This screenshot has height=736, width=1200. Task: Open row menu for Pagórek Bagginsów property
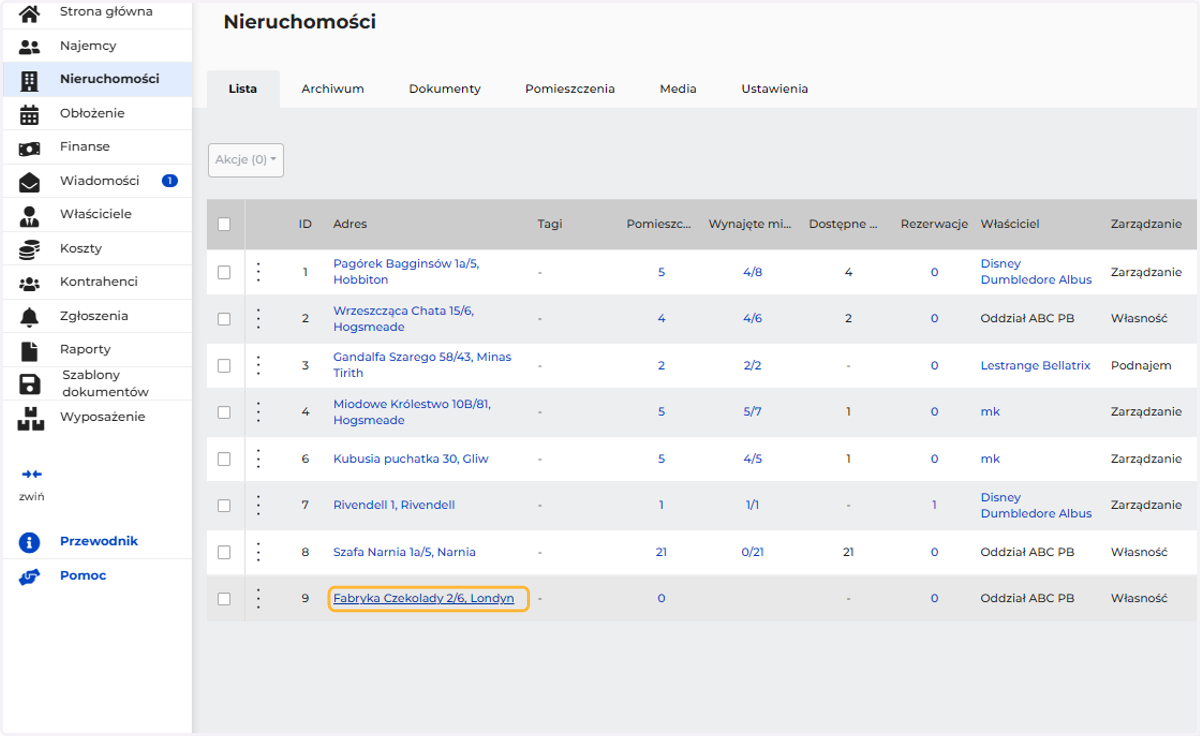tap(258, 272)
